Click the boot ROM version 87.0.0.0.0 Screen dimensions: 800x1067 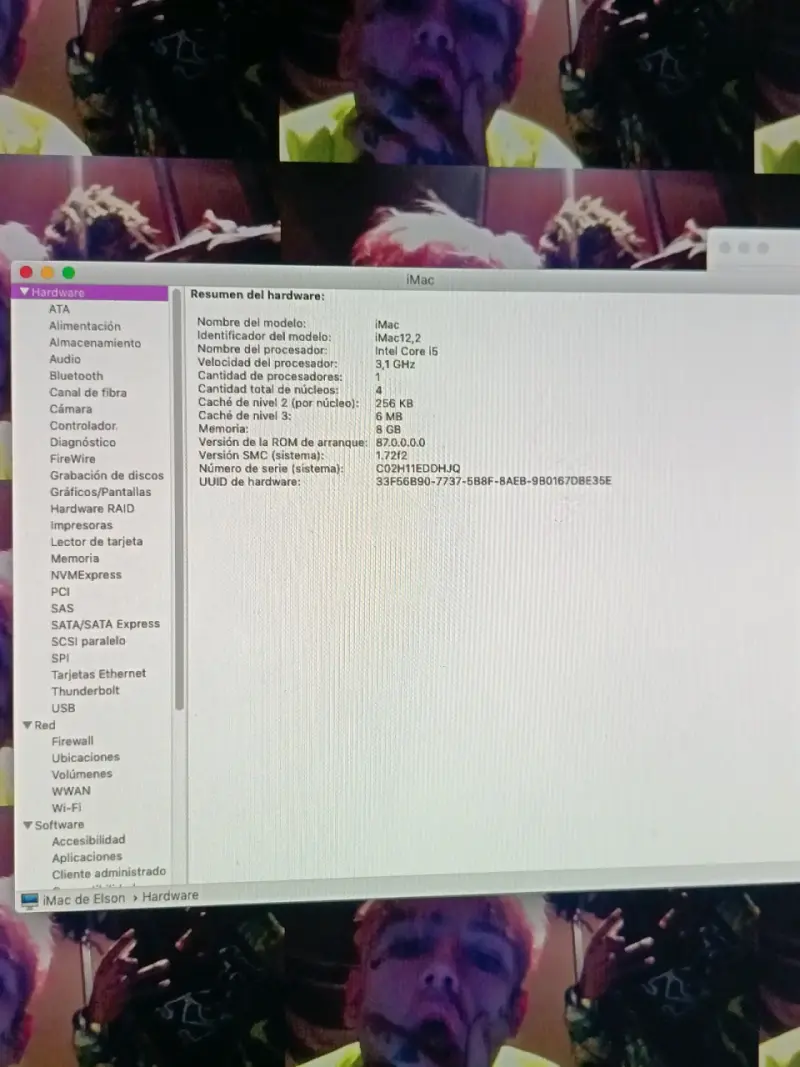pyautogui.click(x=400, y=442)
